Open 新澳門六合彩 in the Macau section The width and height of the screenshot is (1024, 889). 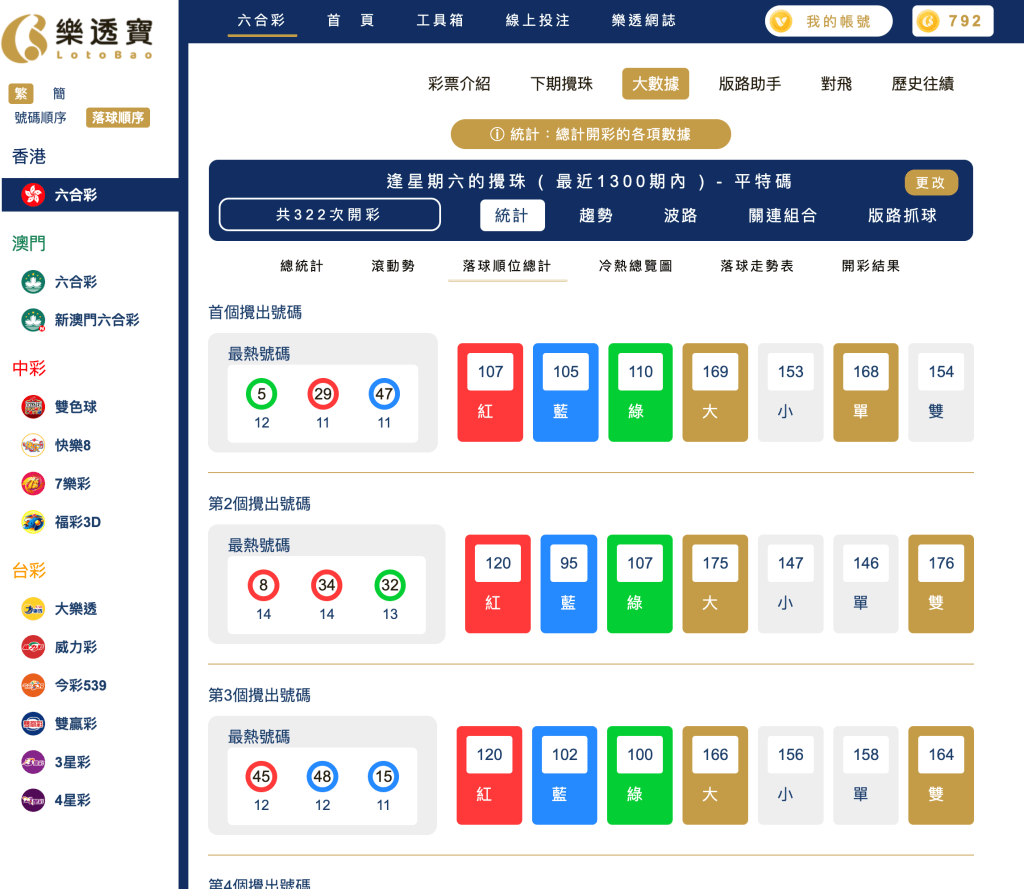(x=80, y=320)
